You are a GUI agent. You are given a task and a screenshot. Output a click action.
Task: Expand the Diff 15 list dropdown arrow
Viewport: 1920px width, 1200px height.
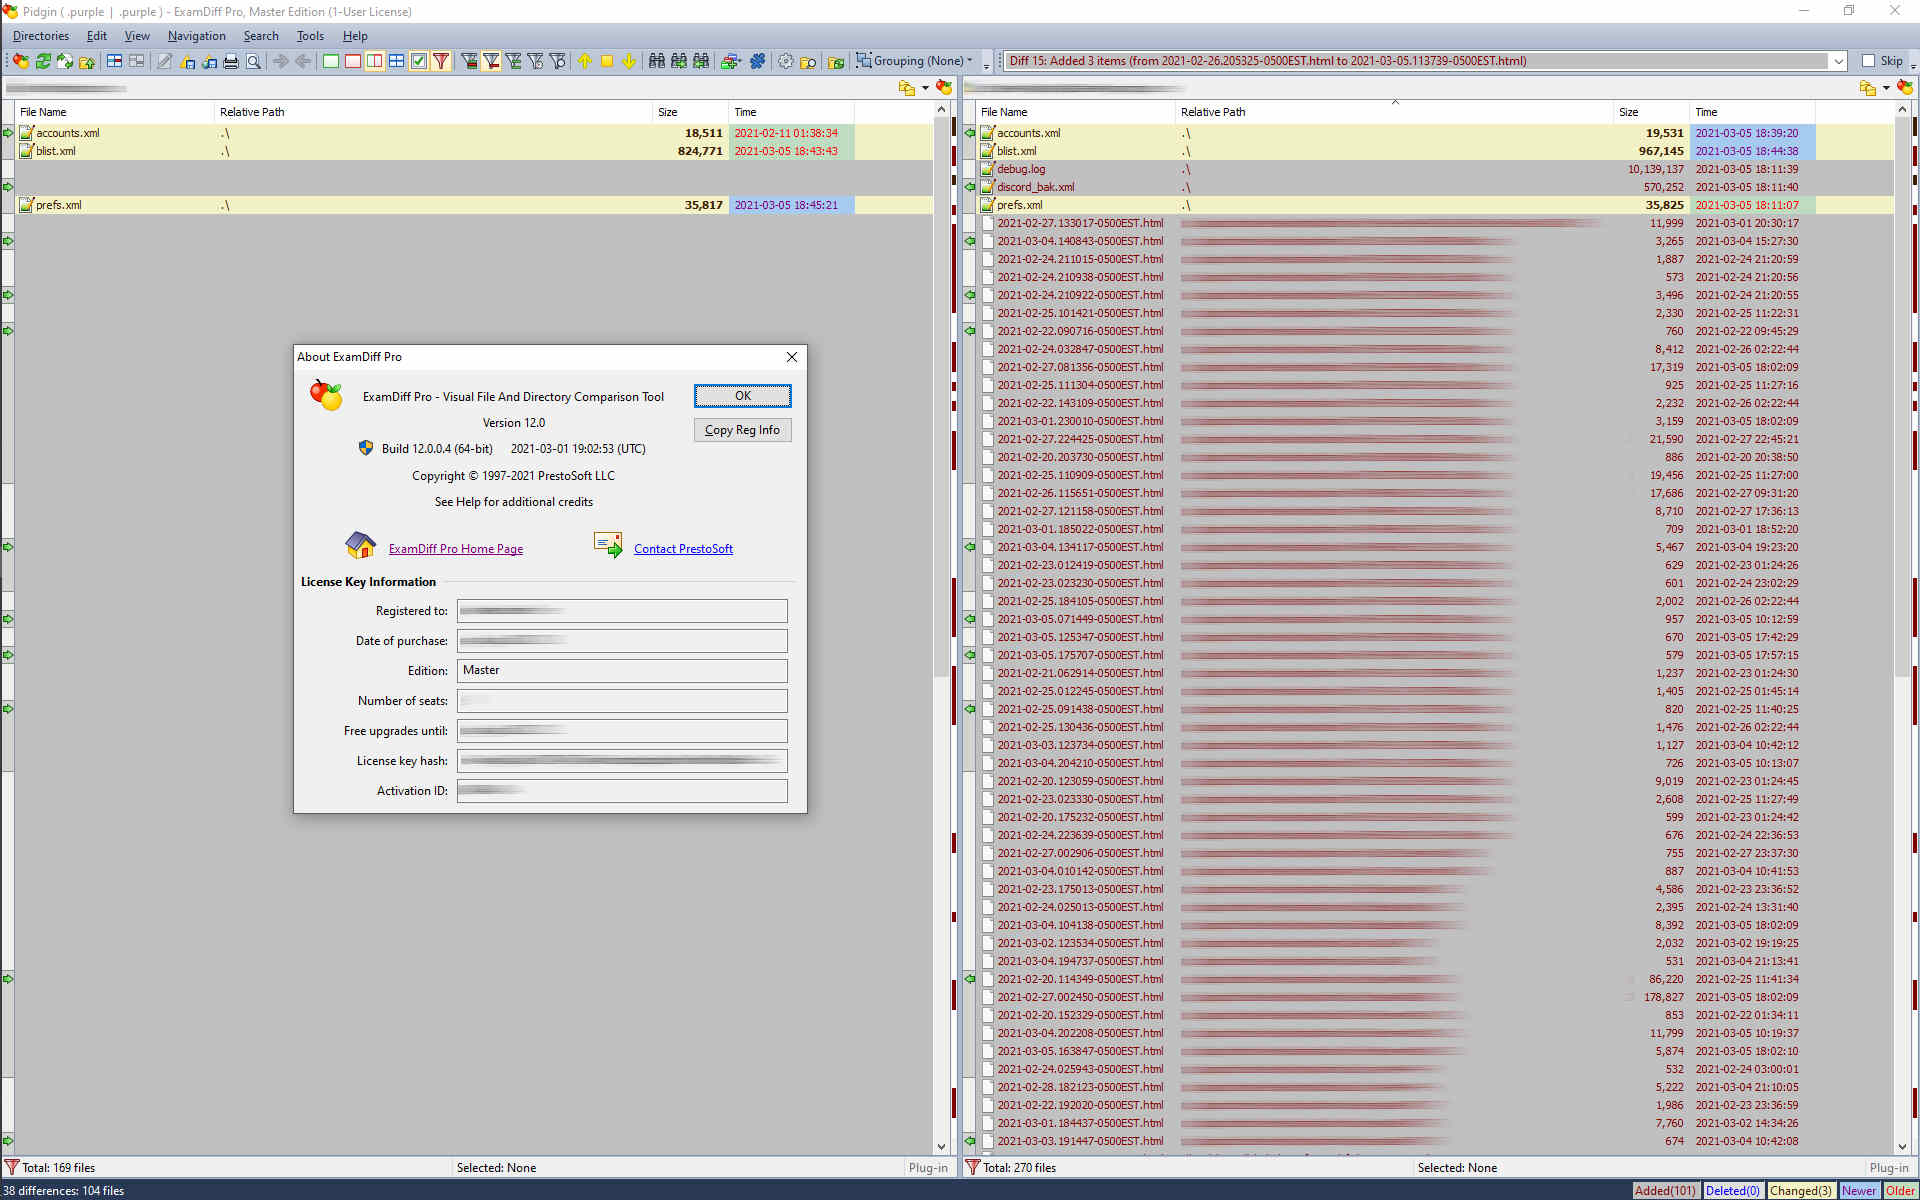pos(1838,61)
